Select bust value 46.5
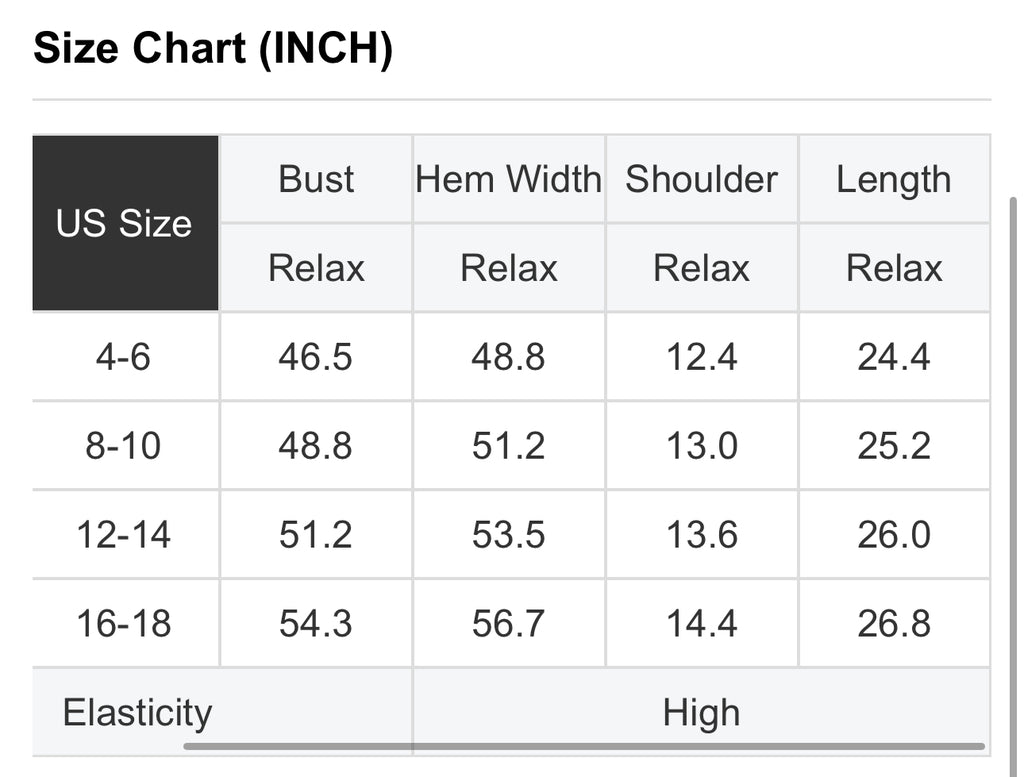 click(316, 357)
